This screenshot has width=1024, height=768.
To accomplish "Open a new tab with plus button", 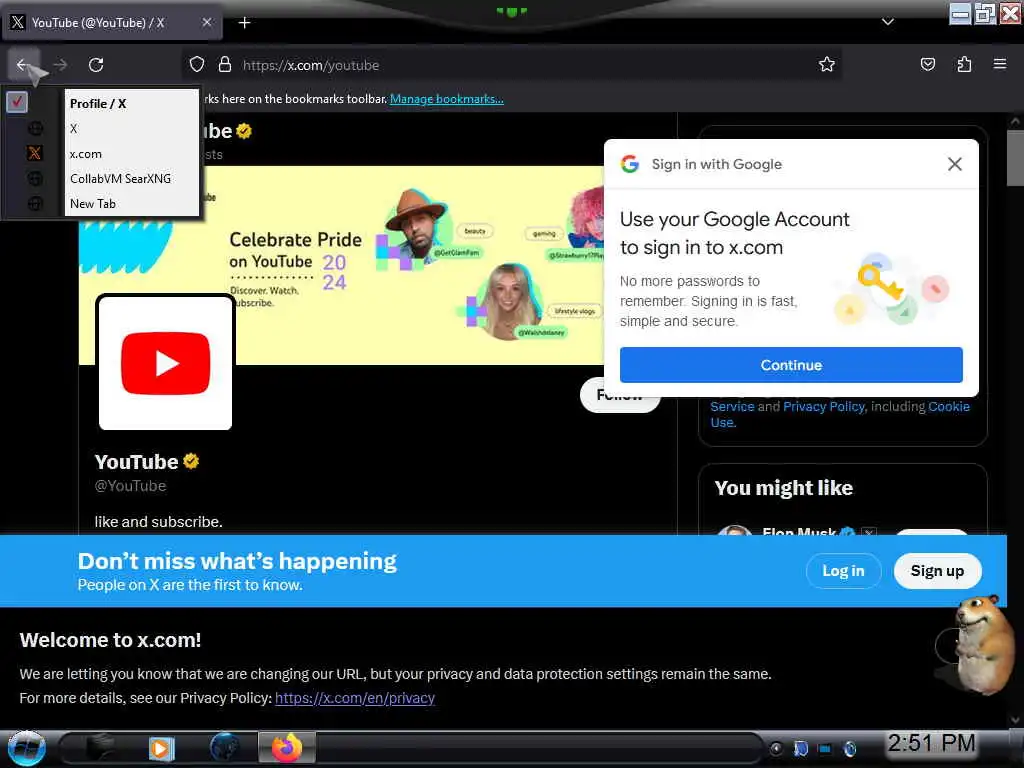I will pos(244,23).
